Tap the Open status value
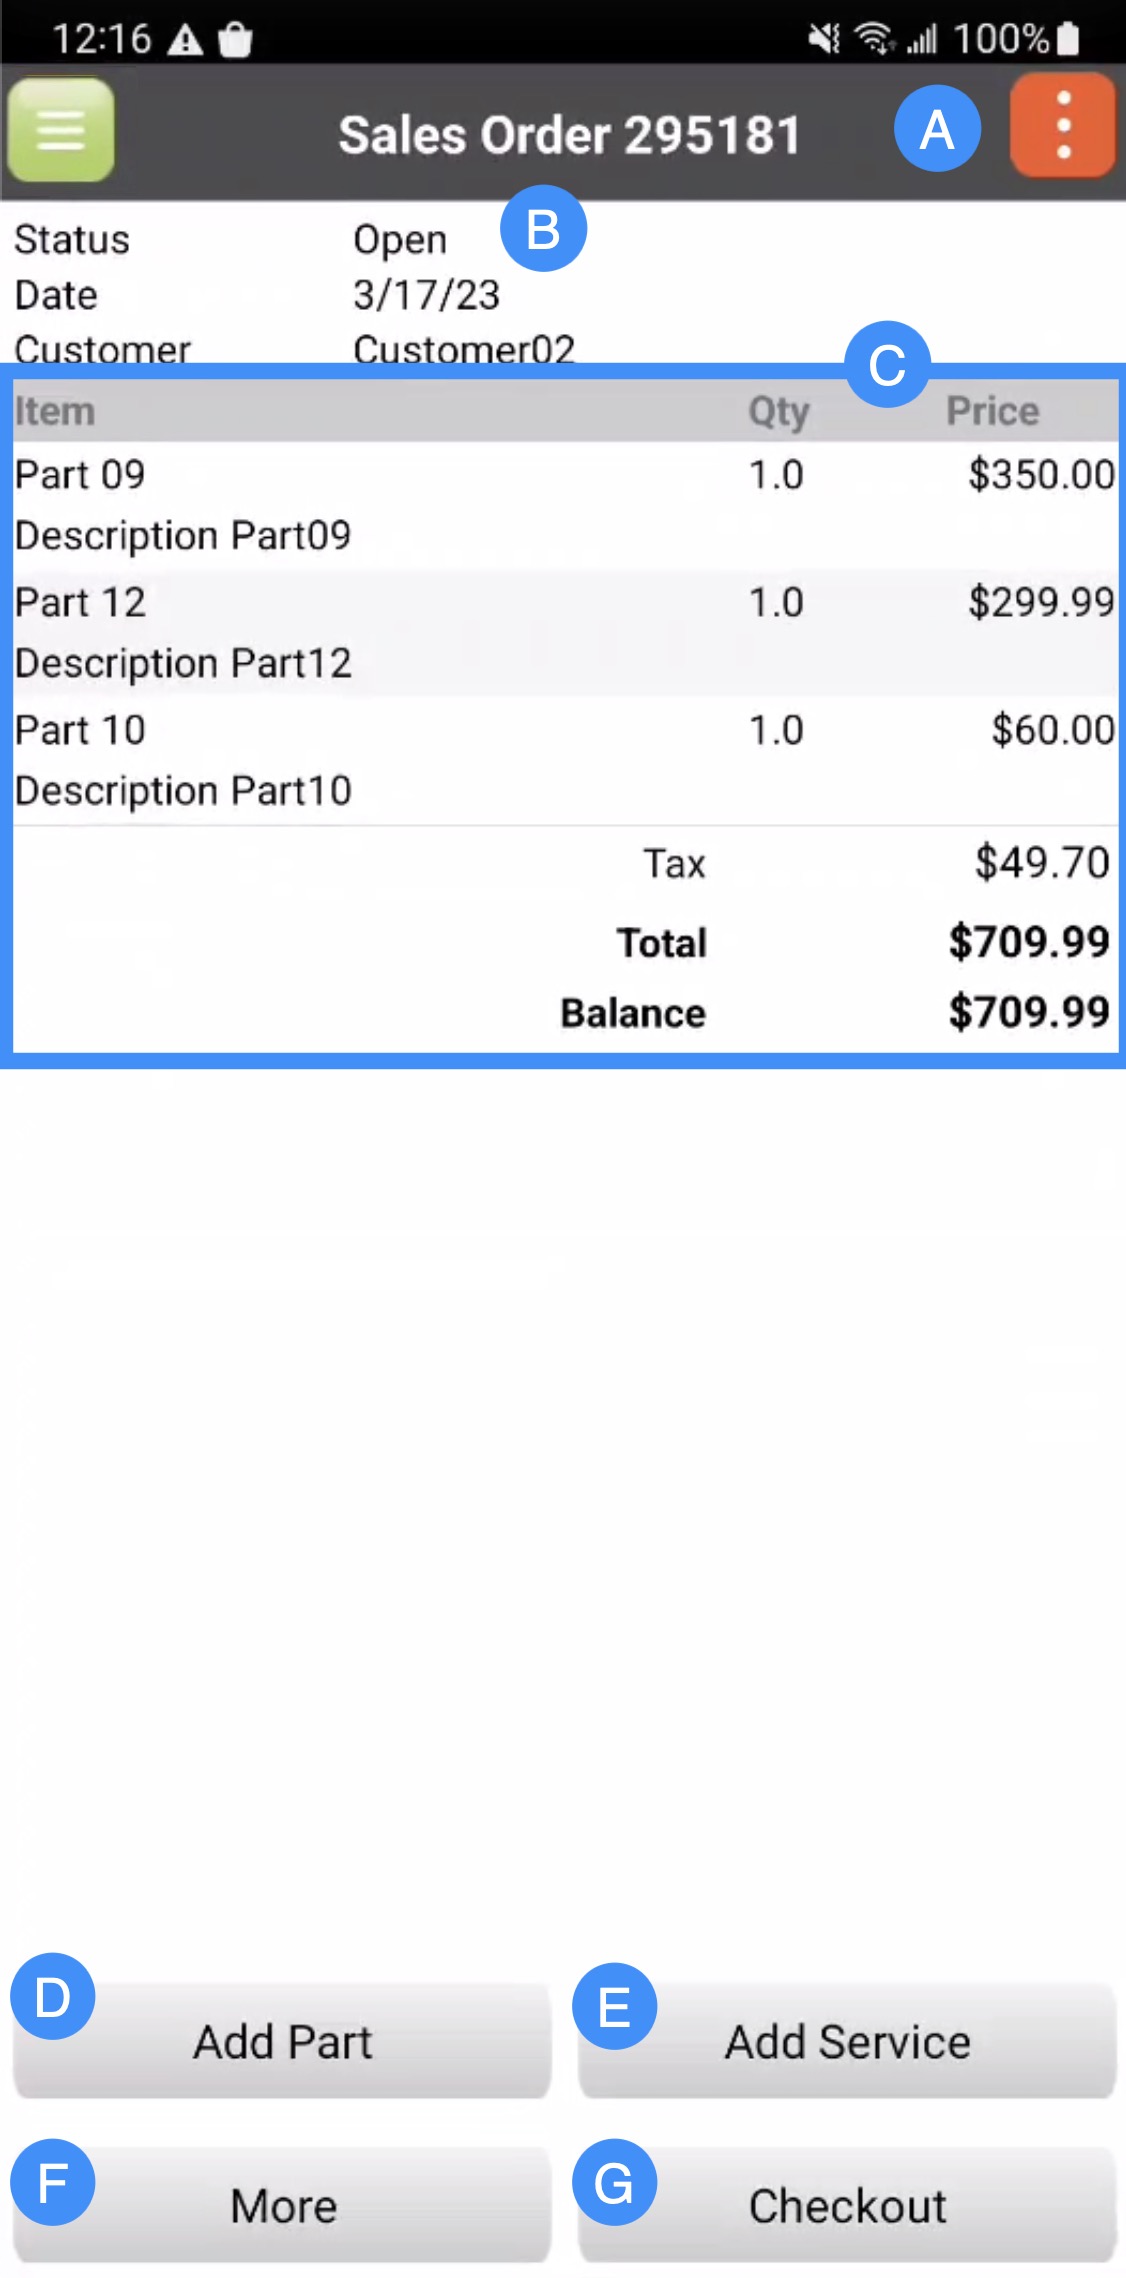 click(400, 240)
